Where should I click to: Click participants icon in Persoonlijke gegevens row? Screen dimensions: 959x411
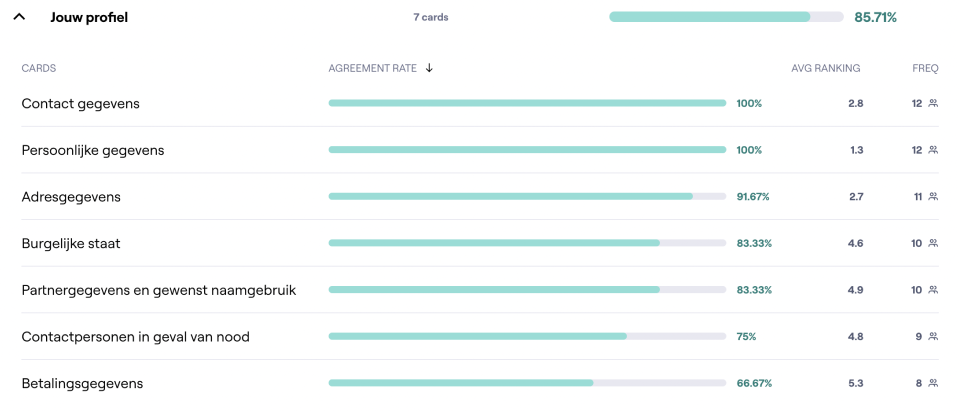click(933, 150)
